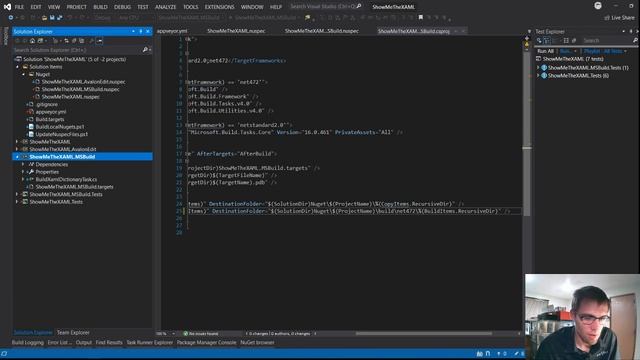Open the ANALYZE menu
The width and height of the screenshot is (640, 360).
[x=165, y=7]
